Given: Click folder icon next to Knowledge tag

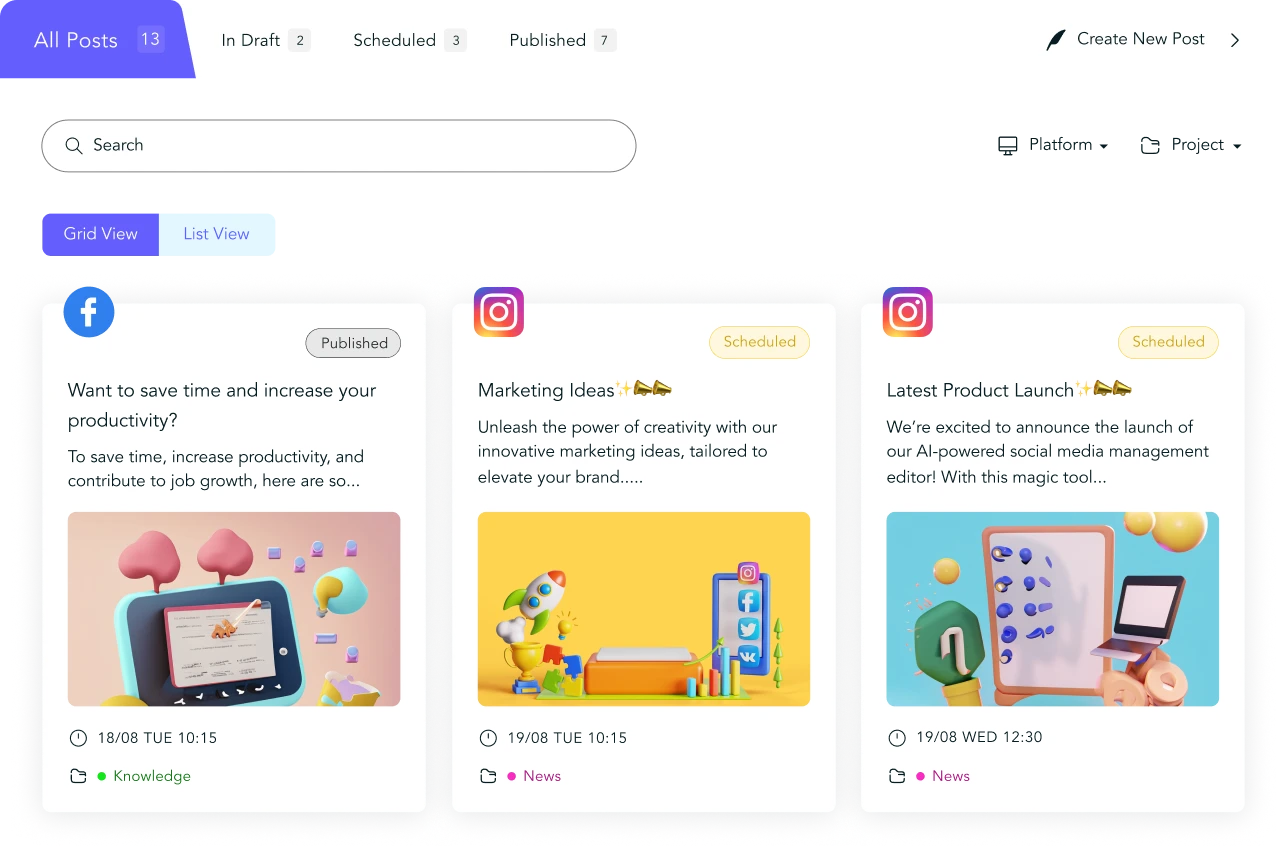Looking at the screenshot, I should [78, 776].
